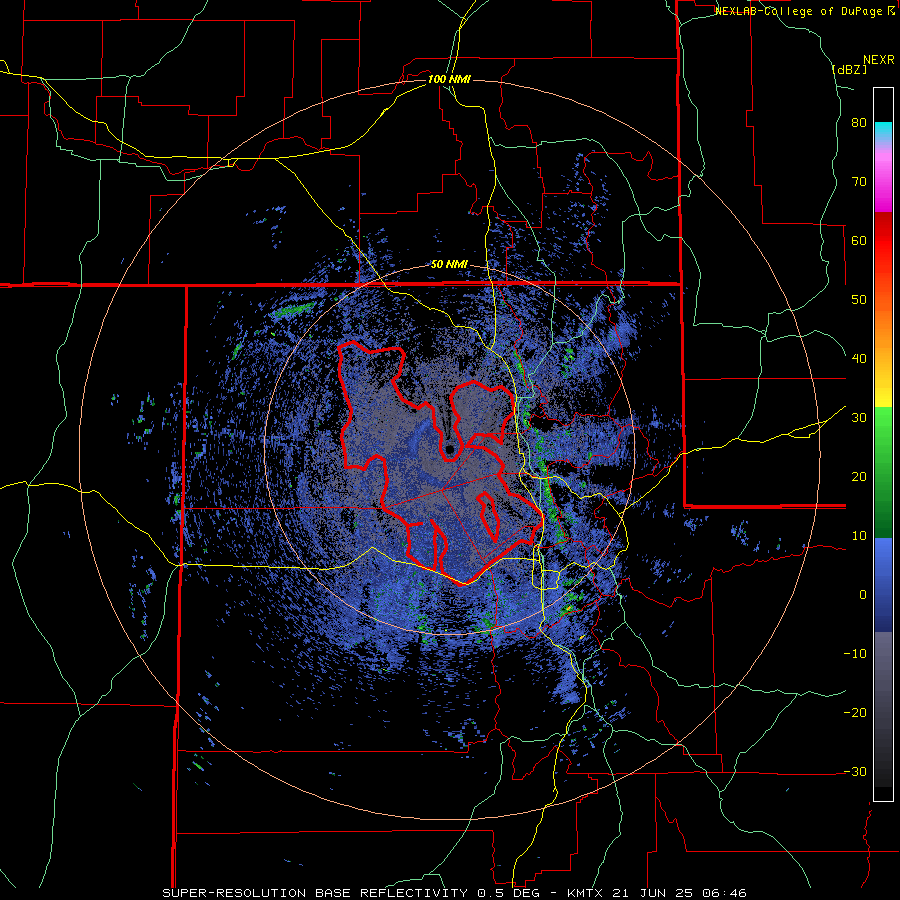Select the 70 value on dBZ scale
This screenshot has height=900, width=900.
click(859, 182)
